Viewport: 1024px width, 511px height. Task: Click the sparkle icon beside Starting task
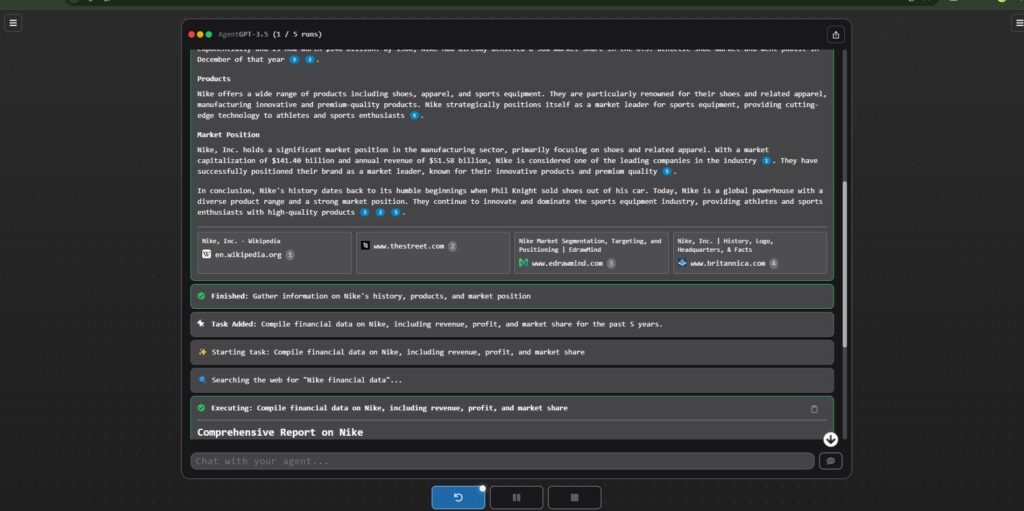click(202, 352)
